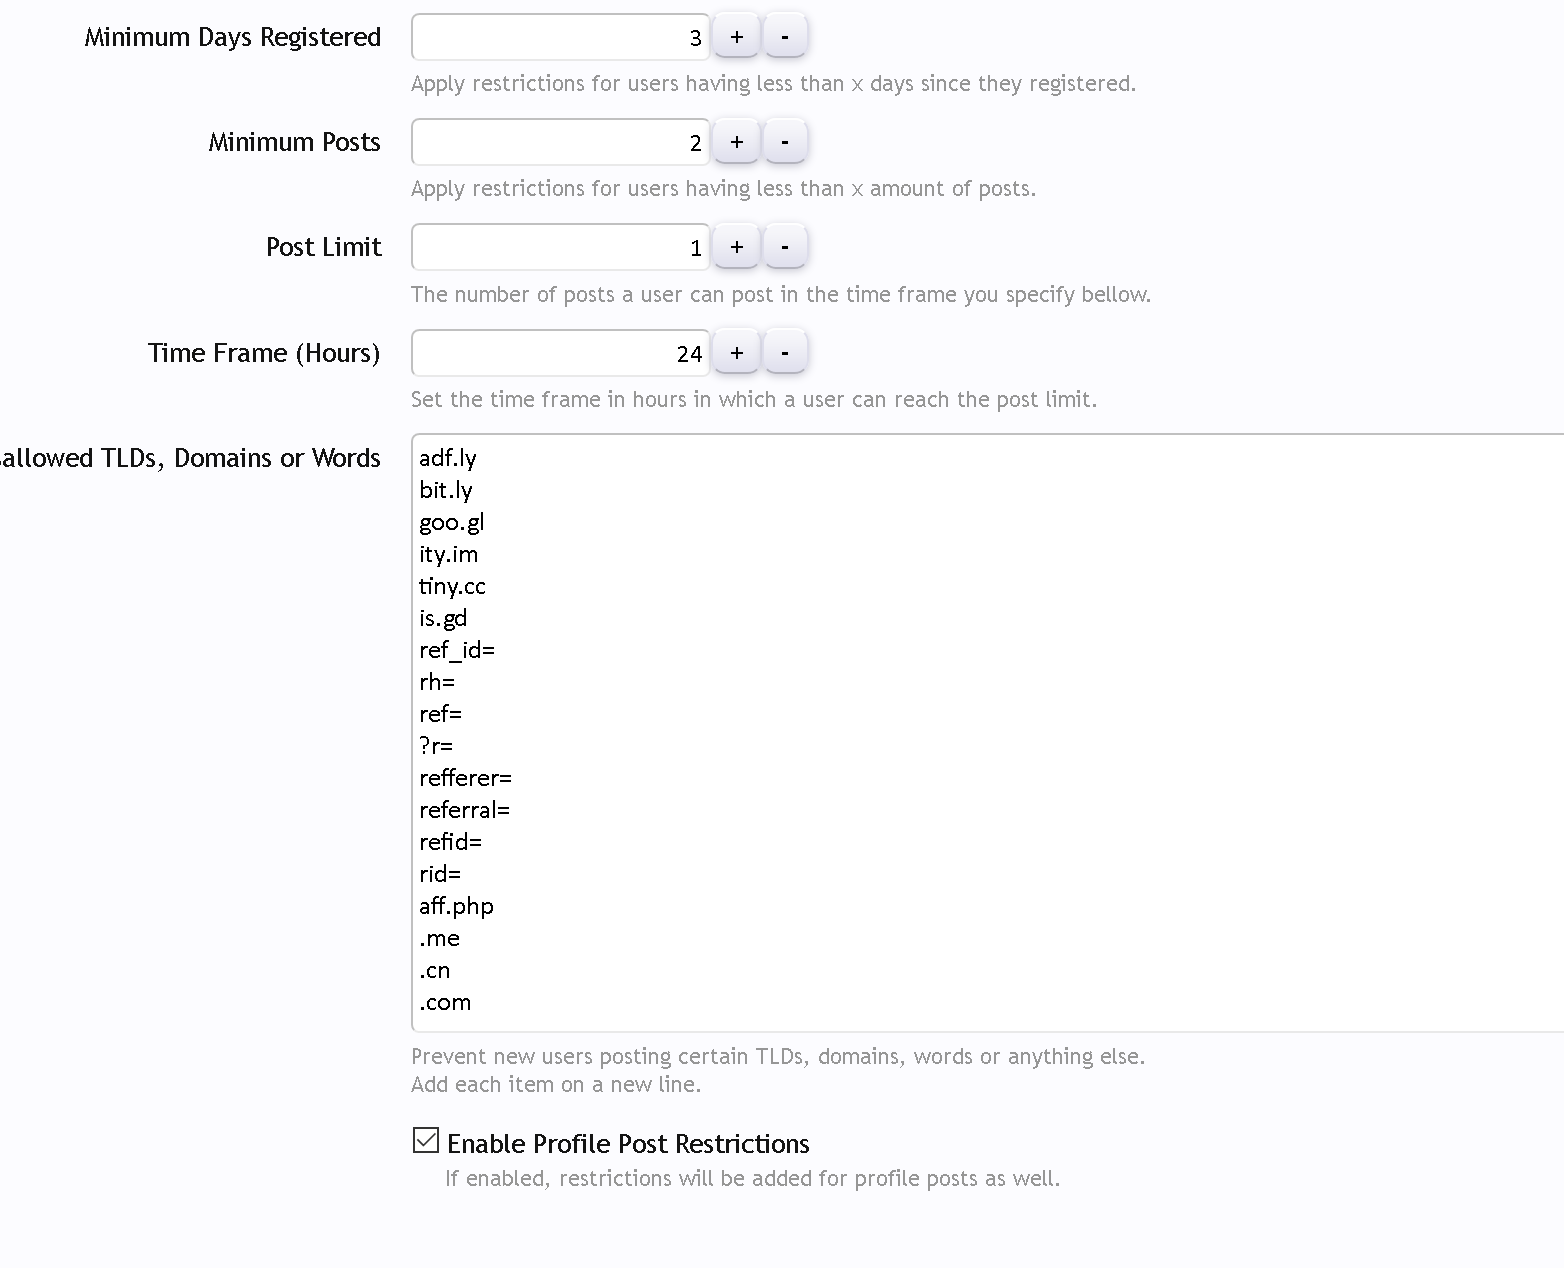
Task: Click the 'Minimum Days Registered' label
Action: (233, 38)
